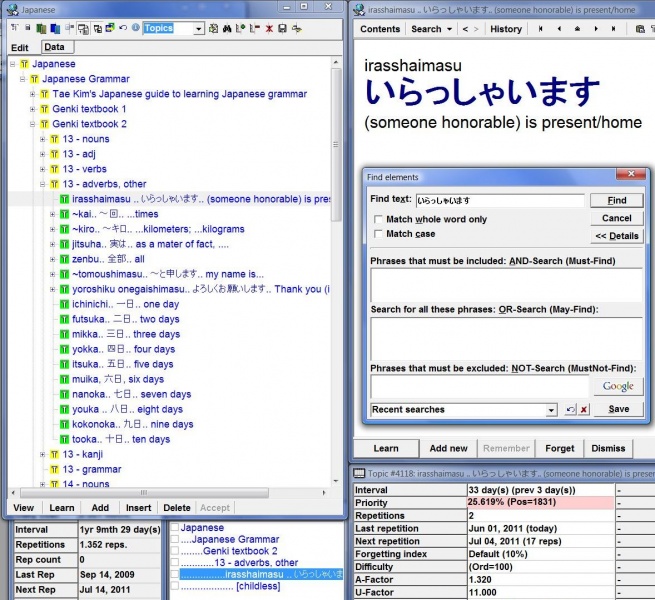Go to next element with right arrow

point(596,29)
